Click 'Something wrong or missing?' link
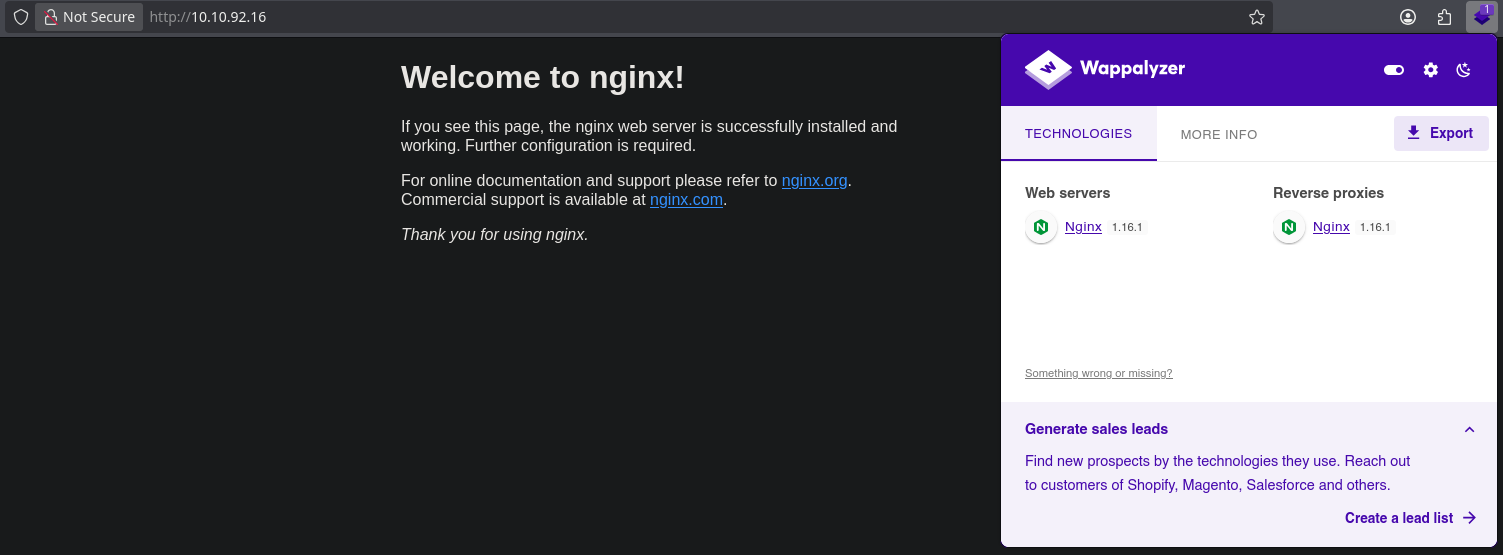 pyautogui.click(x=1098, y=373)
